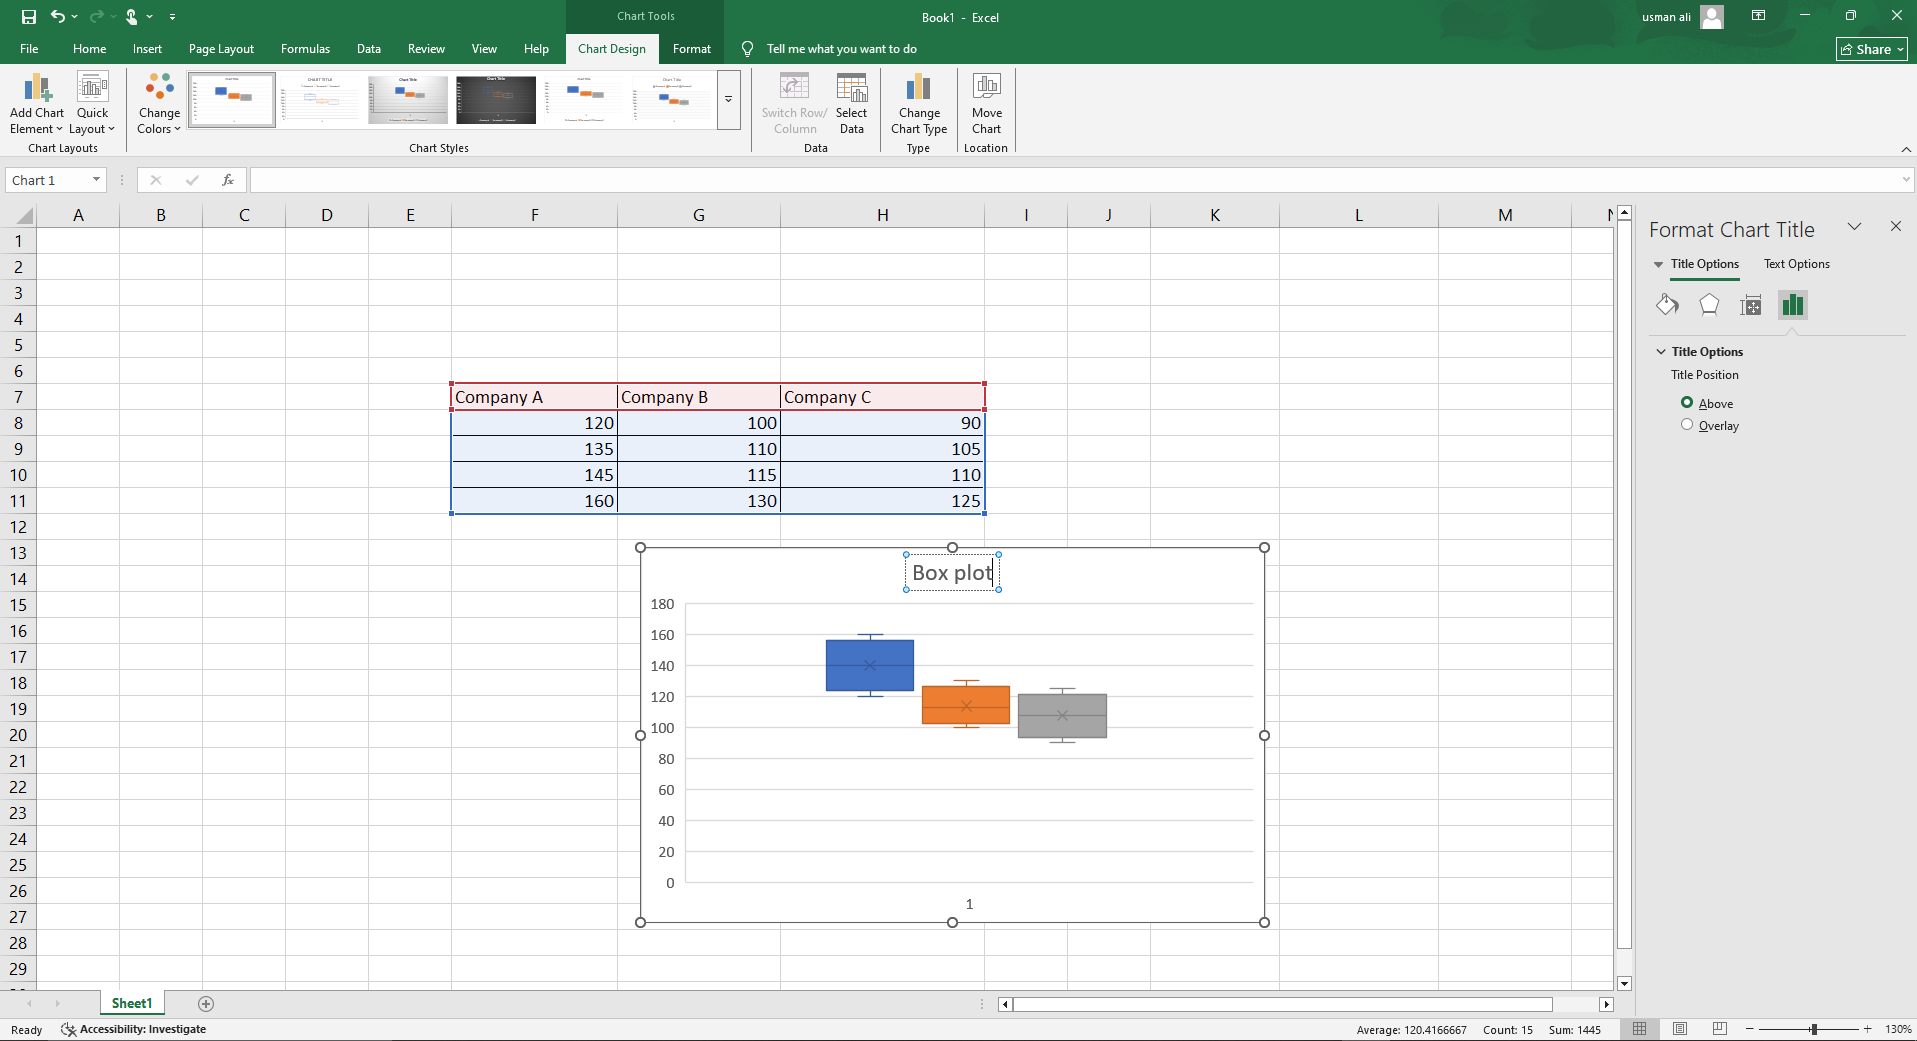1917x1041 pixels.
Task: Switch to Page Break Preview icon
Action: tap(1720, 1029)
